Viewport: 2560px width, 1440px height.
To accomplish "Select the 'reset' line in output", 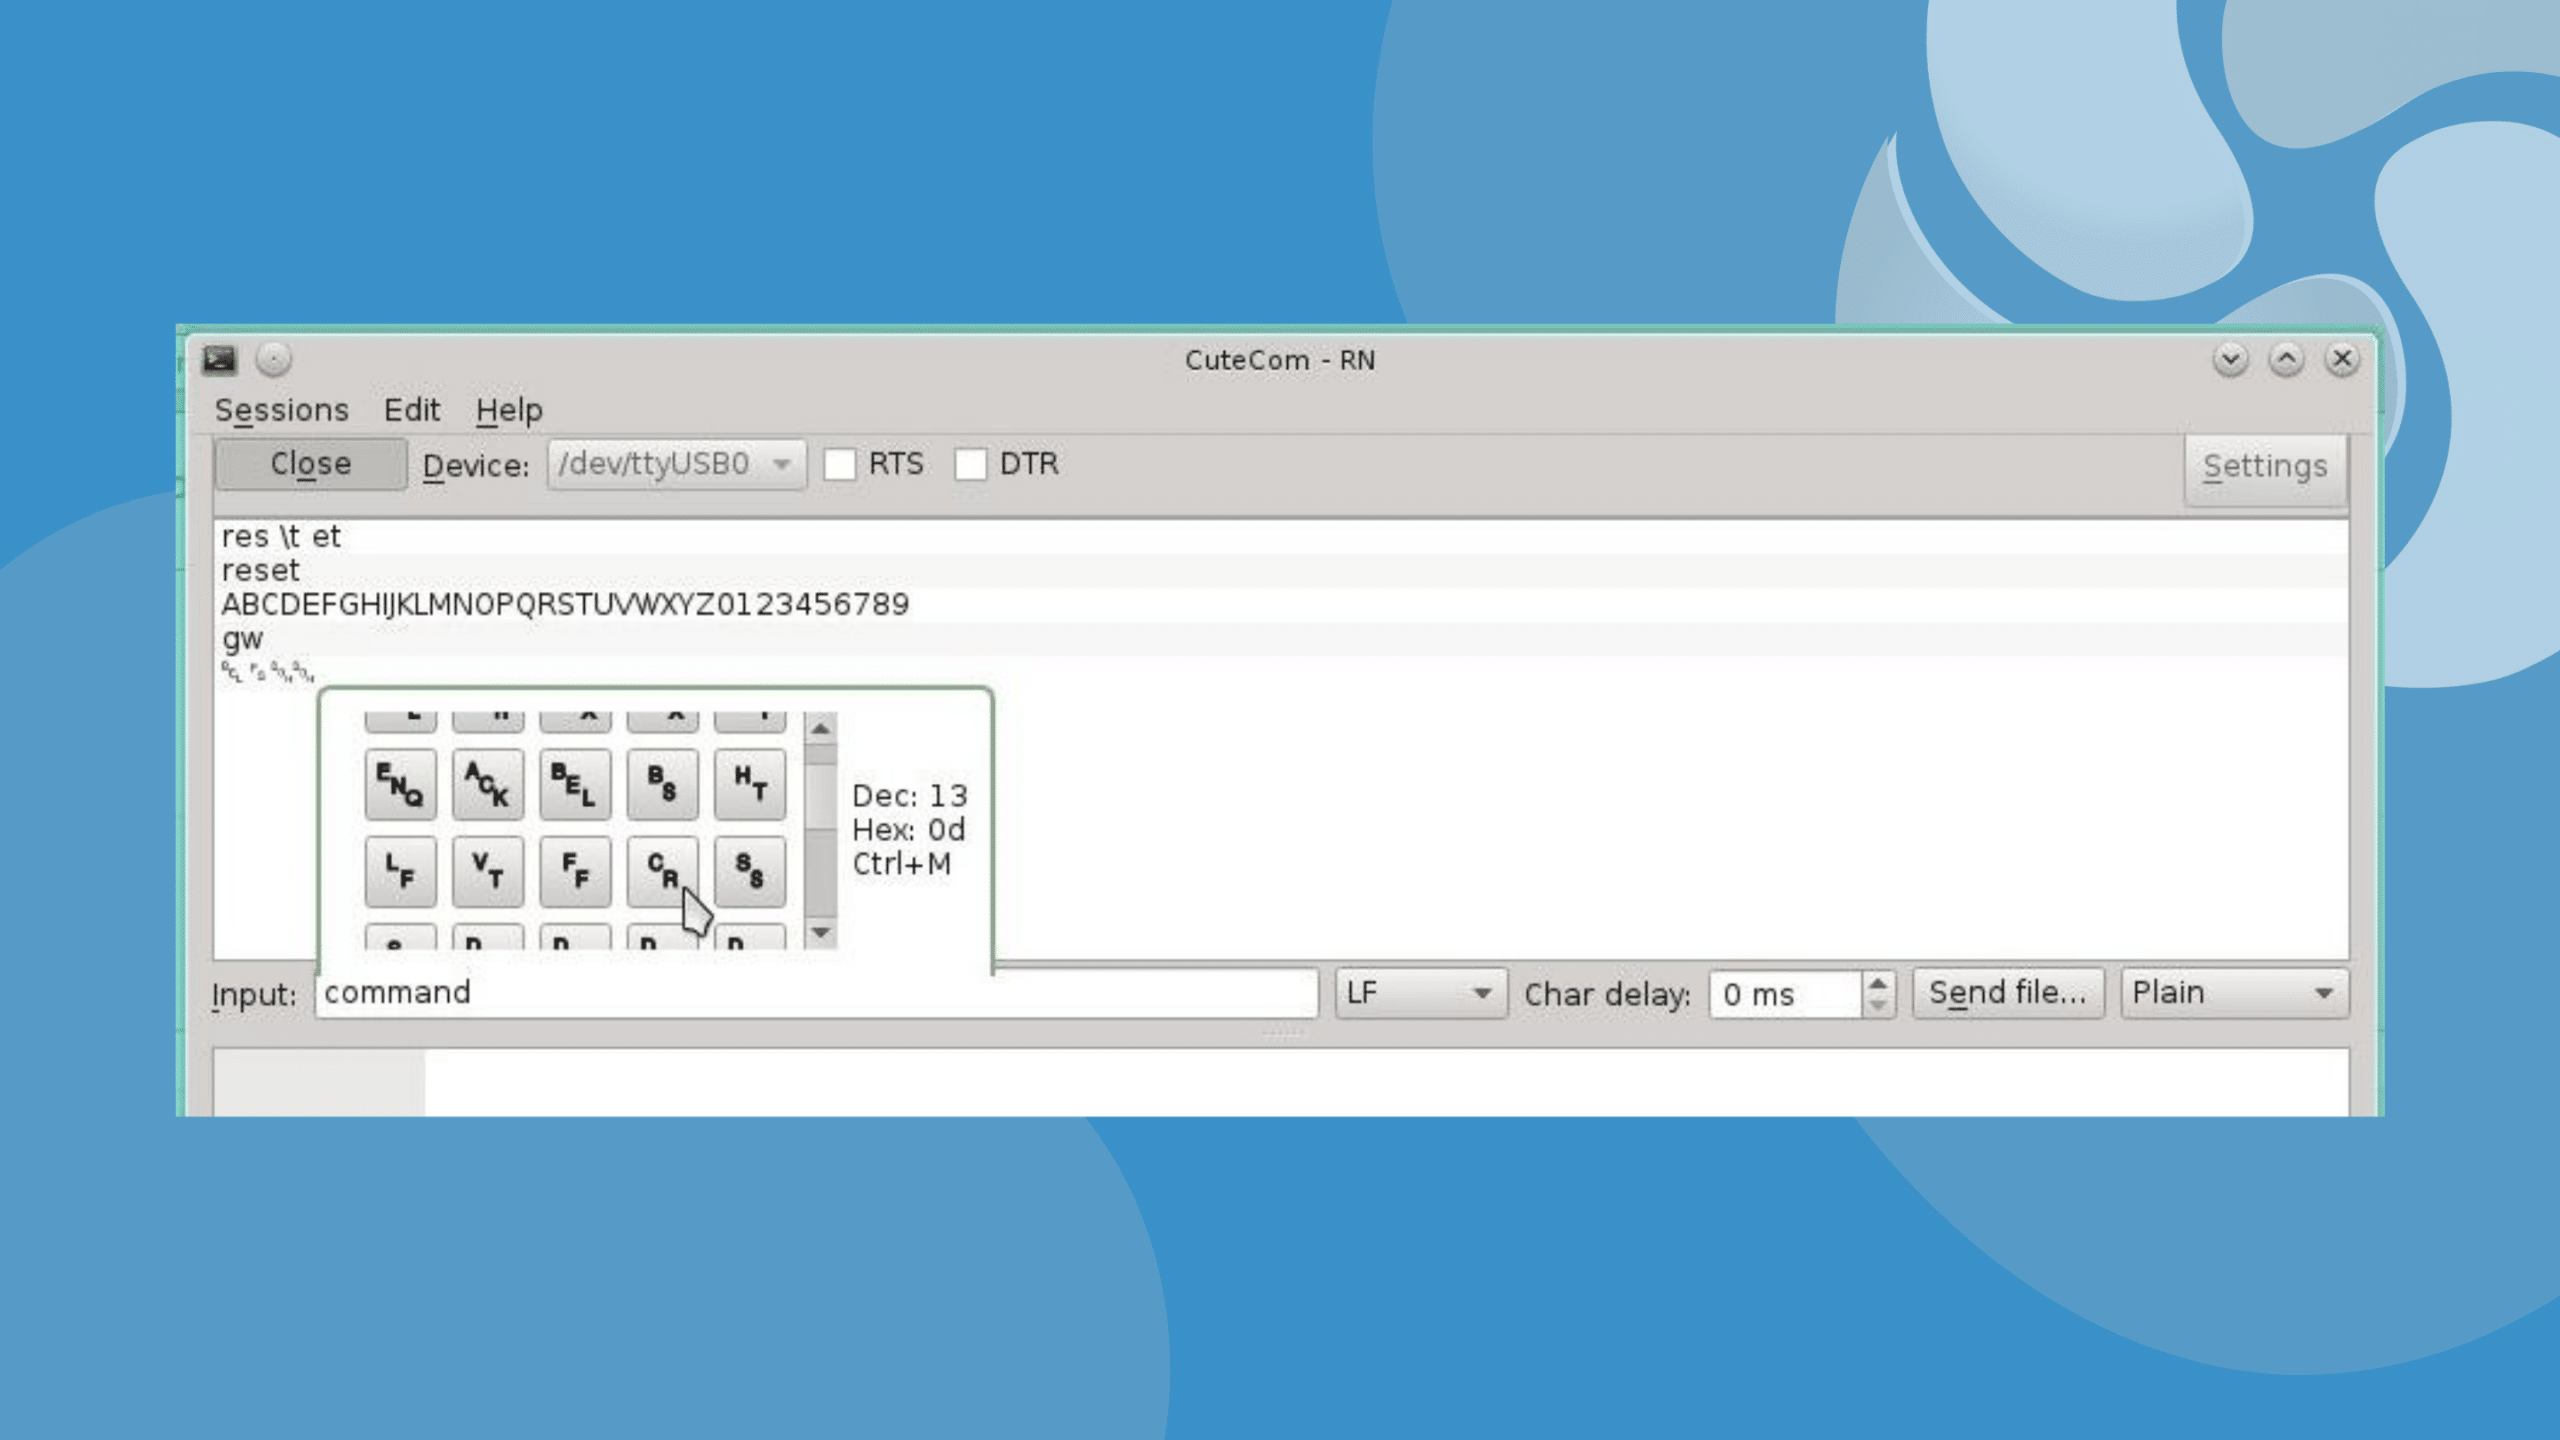I will click(x=1280, y=571).
